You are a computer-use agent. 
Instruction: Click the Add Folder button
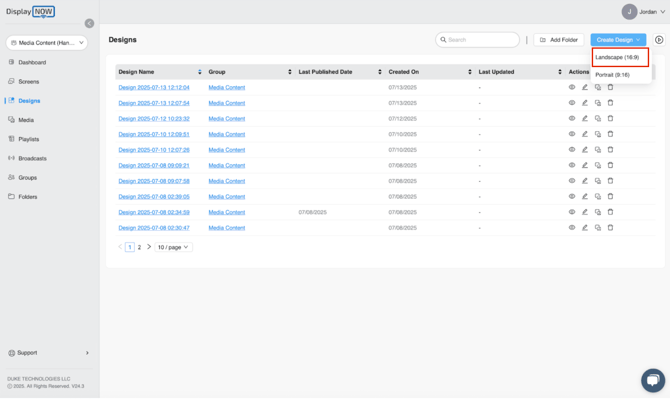(x=559, y=40)
